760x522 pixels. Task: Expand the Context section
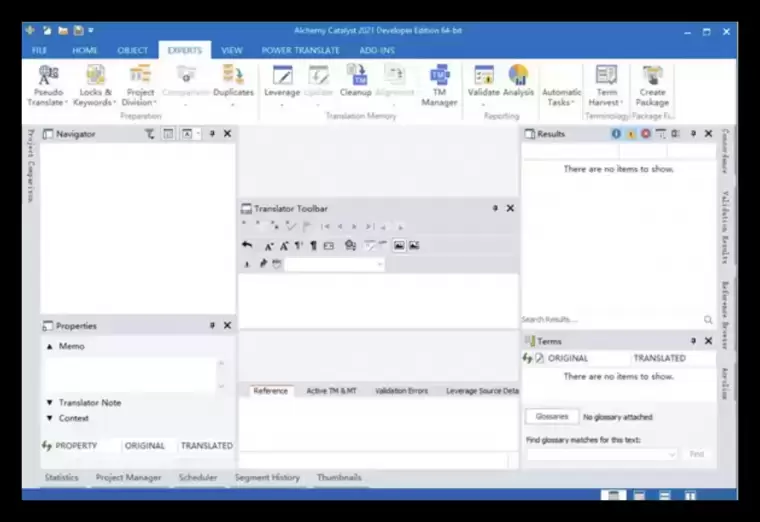(50, 418)
